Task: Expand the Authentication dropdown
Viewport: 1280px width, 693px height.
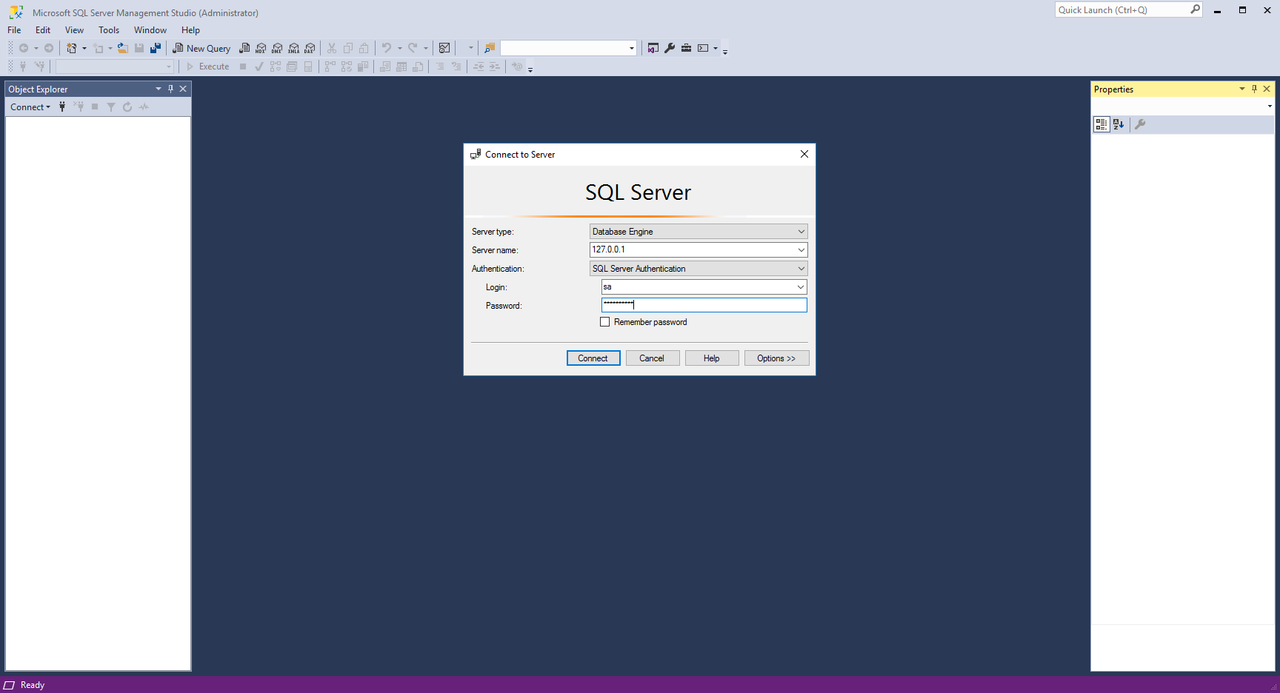Action: (801, 269)
